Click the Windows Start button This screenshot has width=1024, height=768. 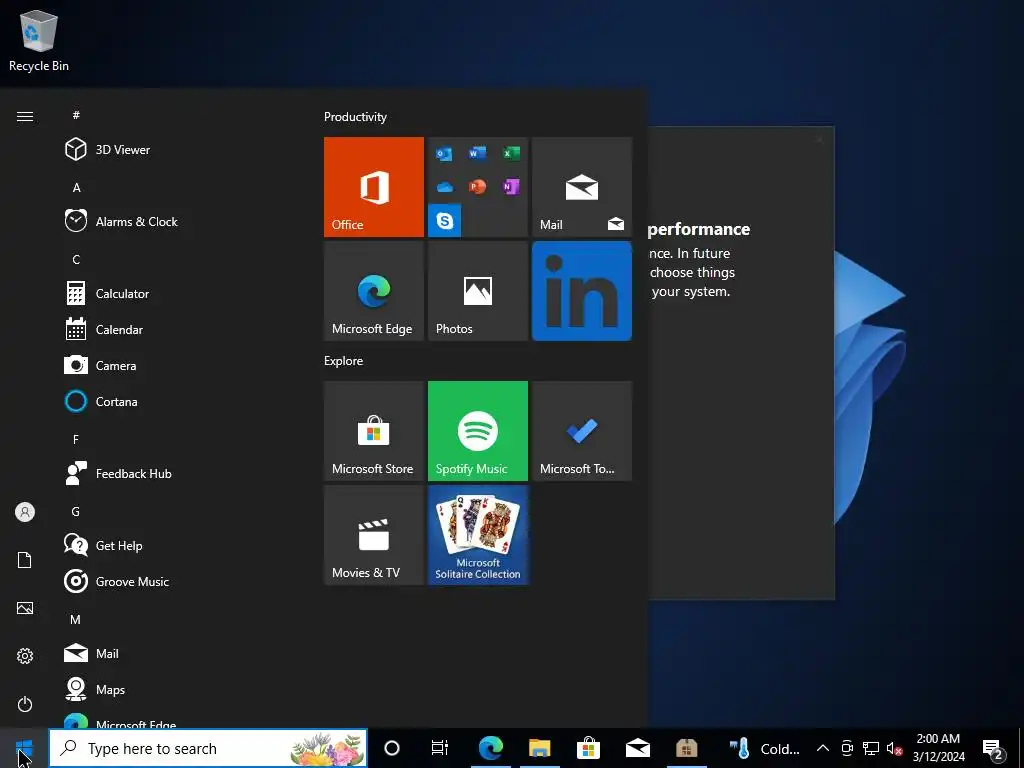(x=24, y=748)
